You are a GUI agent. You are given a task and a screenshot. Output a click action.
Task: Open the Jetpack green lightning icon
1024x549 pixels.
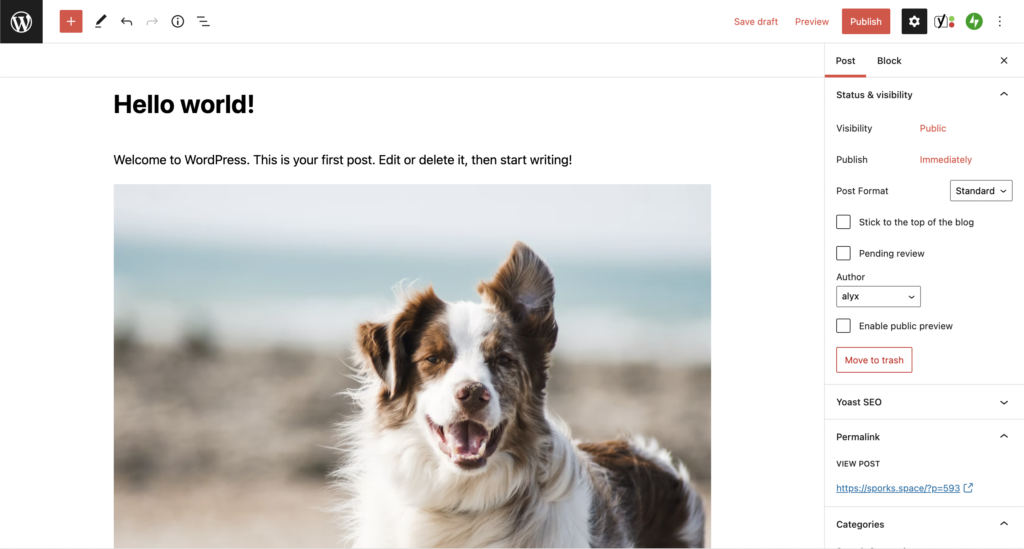(x=974, y=22)
